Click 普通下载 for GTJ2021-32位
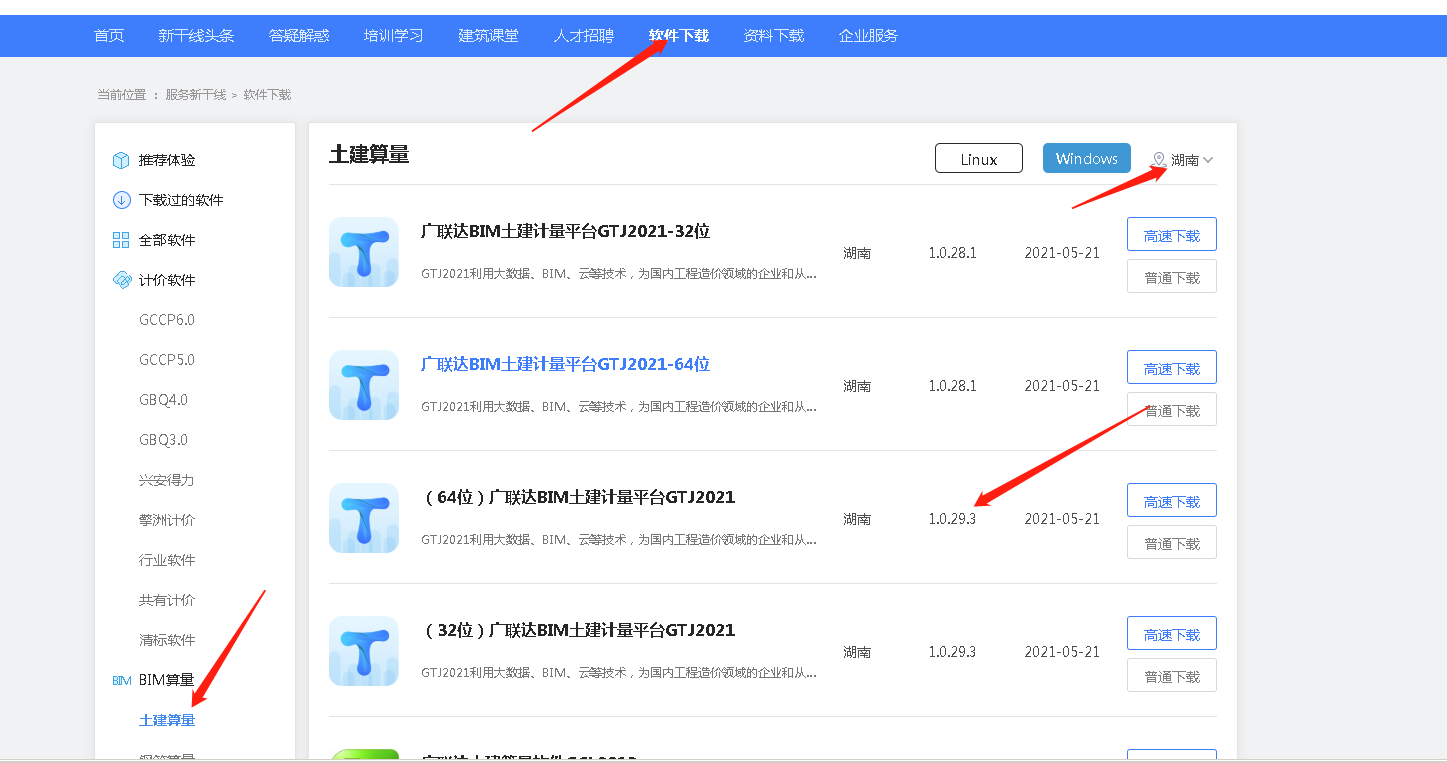Screen dimensions: 1447x763 click(1172, 276)
